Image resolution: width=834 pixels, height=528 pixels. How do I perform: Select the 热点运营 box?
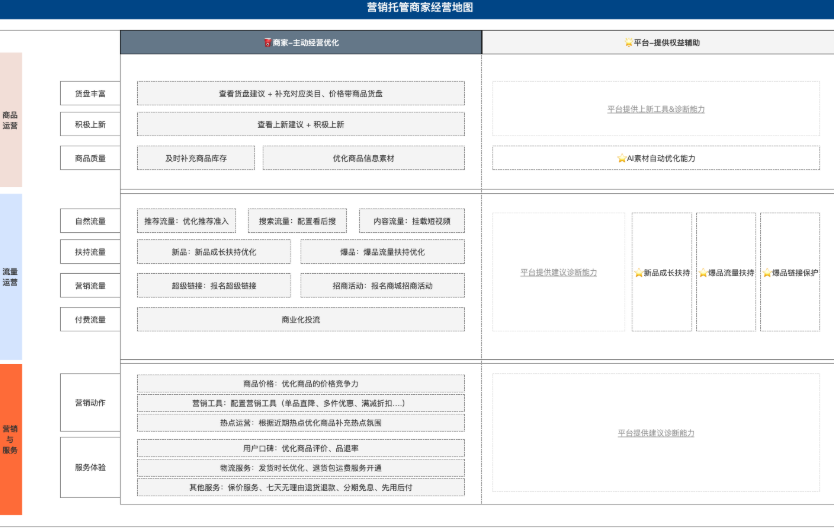click(301, 423)
